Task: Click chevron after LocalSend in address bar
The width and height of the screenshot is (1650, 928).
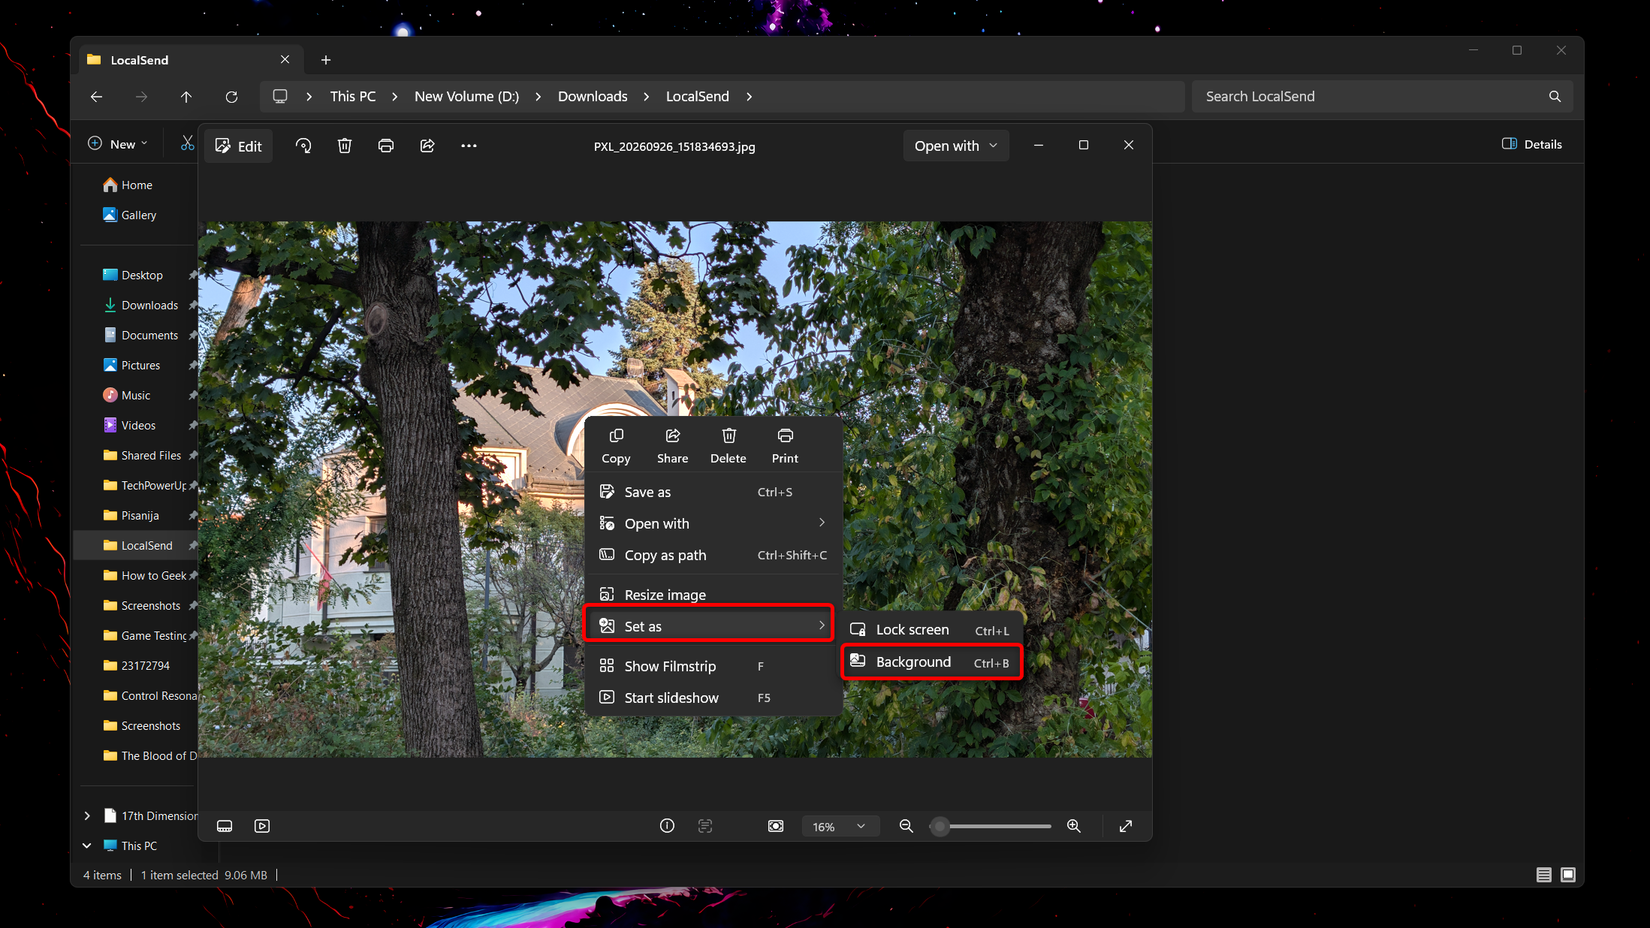Action: coord(749,97)
